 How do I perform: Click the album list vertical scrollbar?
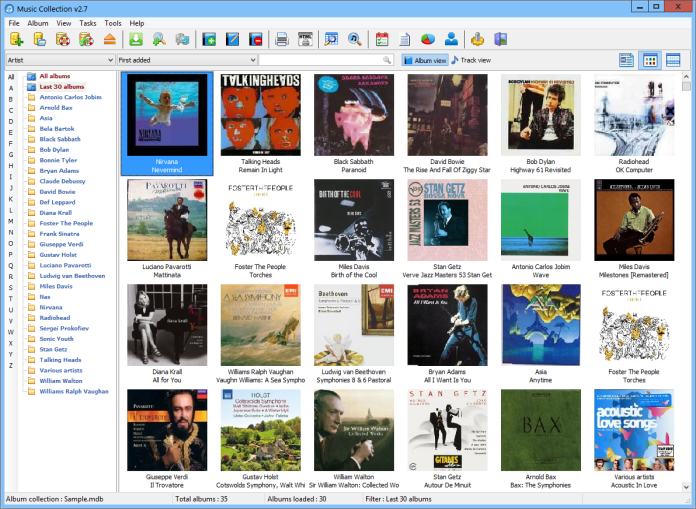[x=687, y=250]
